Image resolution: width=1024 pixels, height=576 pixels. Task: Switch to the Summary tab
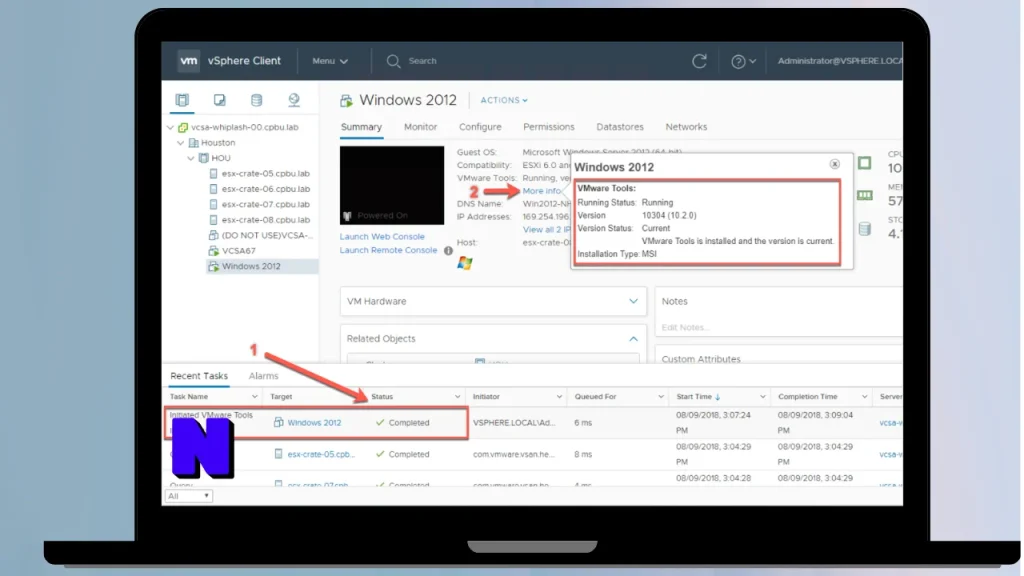(361, 127)
